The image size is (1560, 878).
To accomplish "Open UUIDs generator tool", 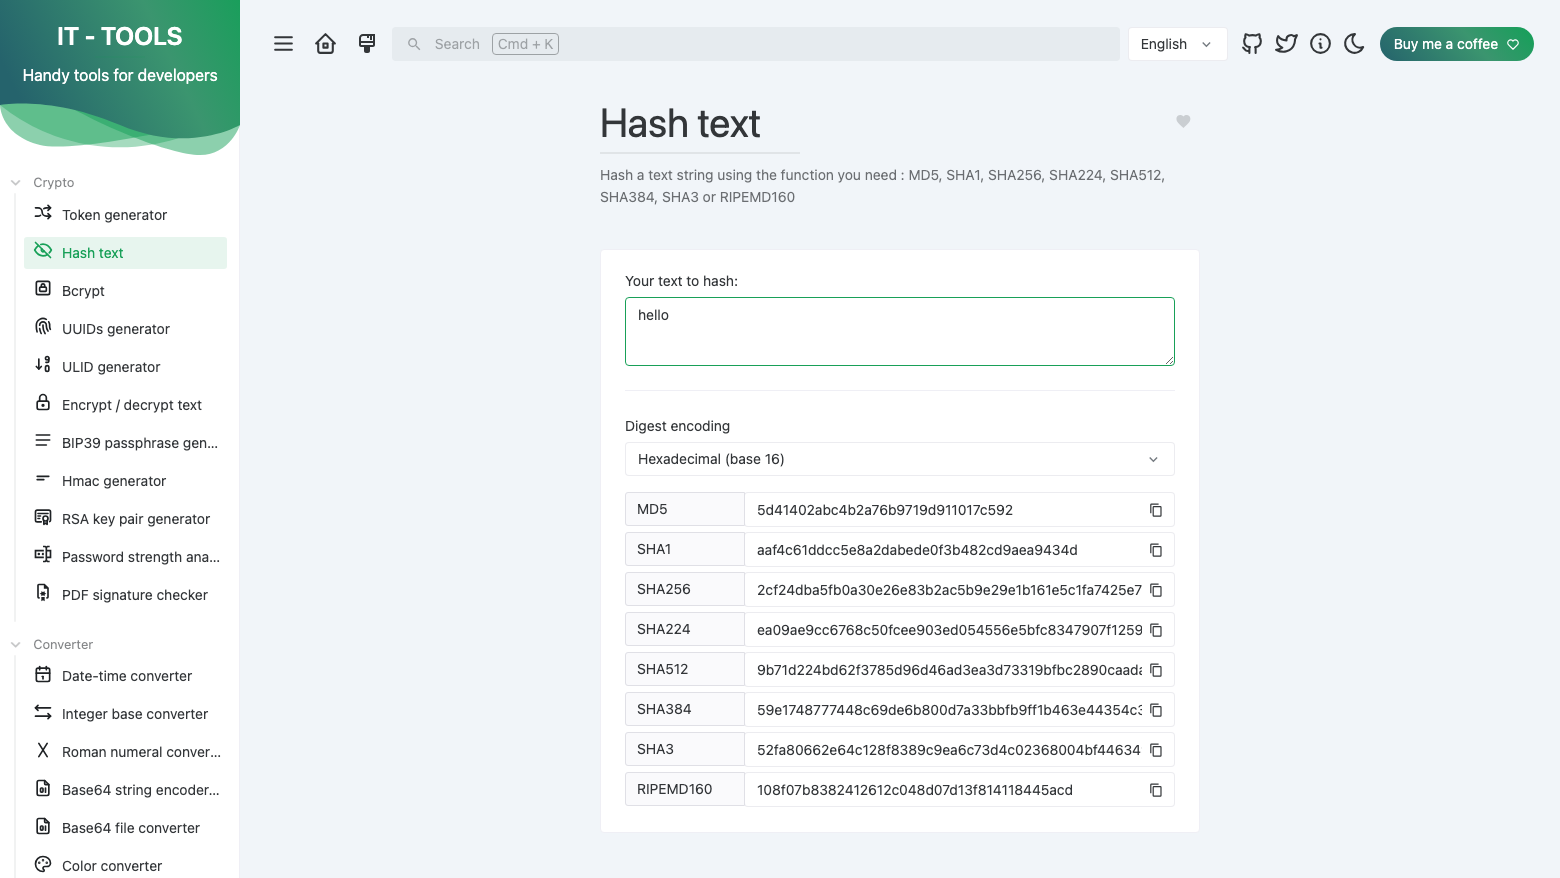I will pyautogui.click(x=125, y=329).
